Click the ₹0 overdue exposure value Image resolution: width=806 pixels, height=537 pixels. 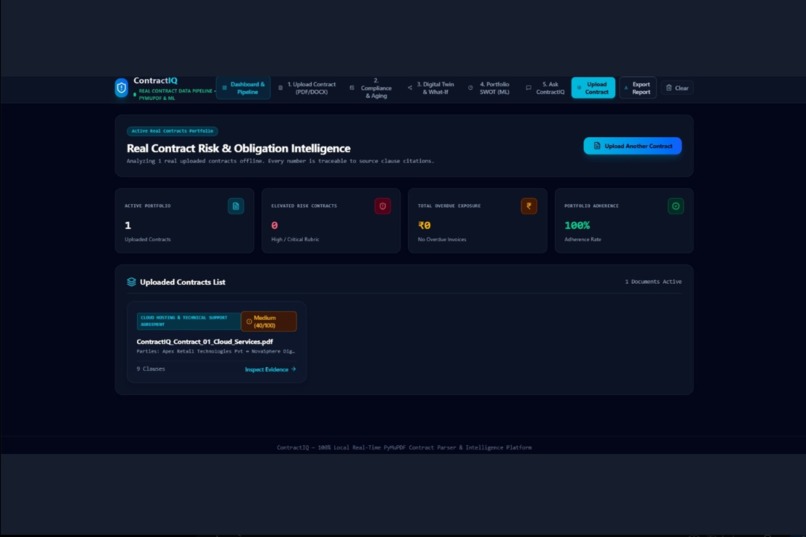(x=425, y=225)
